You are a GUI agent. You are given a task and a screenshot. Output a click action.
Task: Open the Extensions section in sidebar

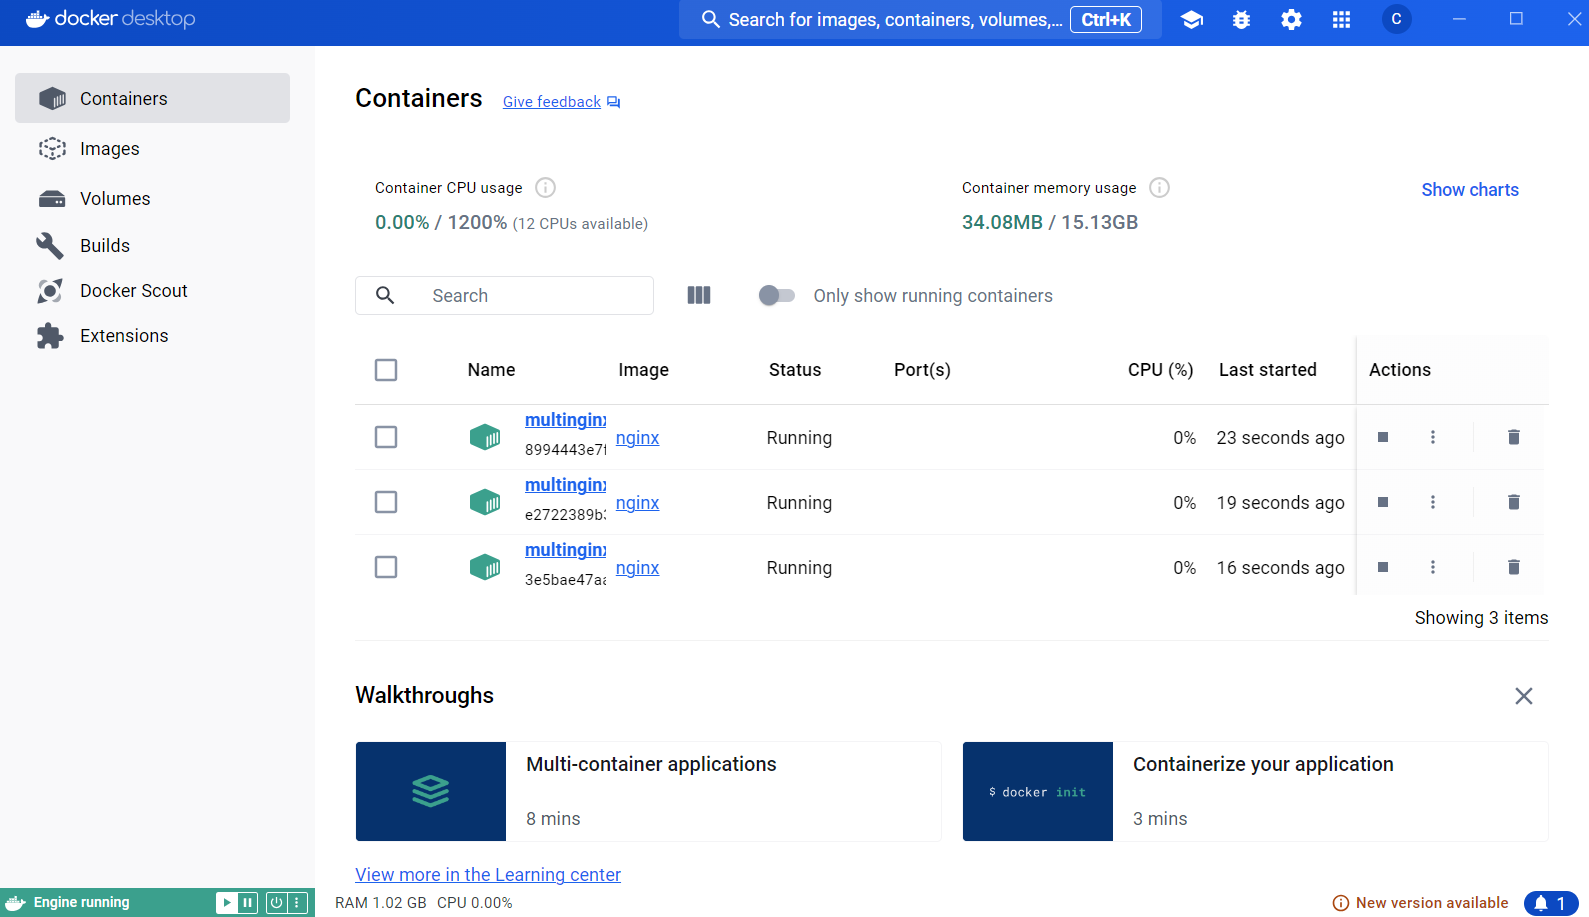152,335
